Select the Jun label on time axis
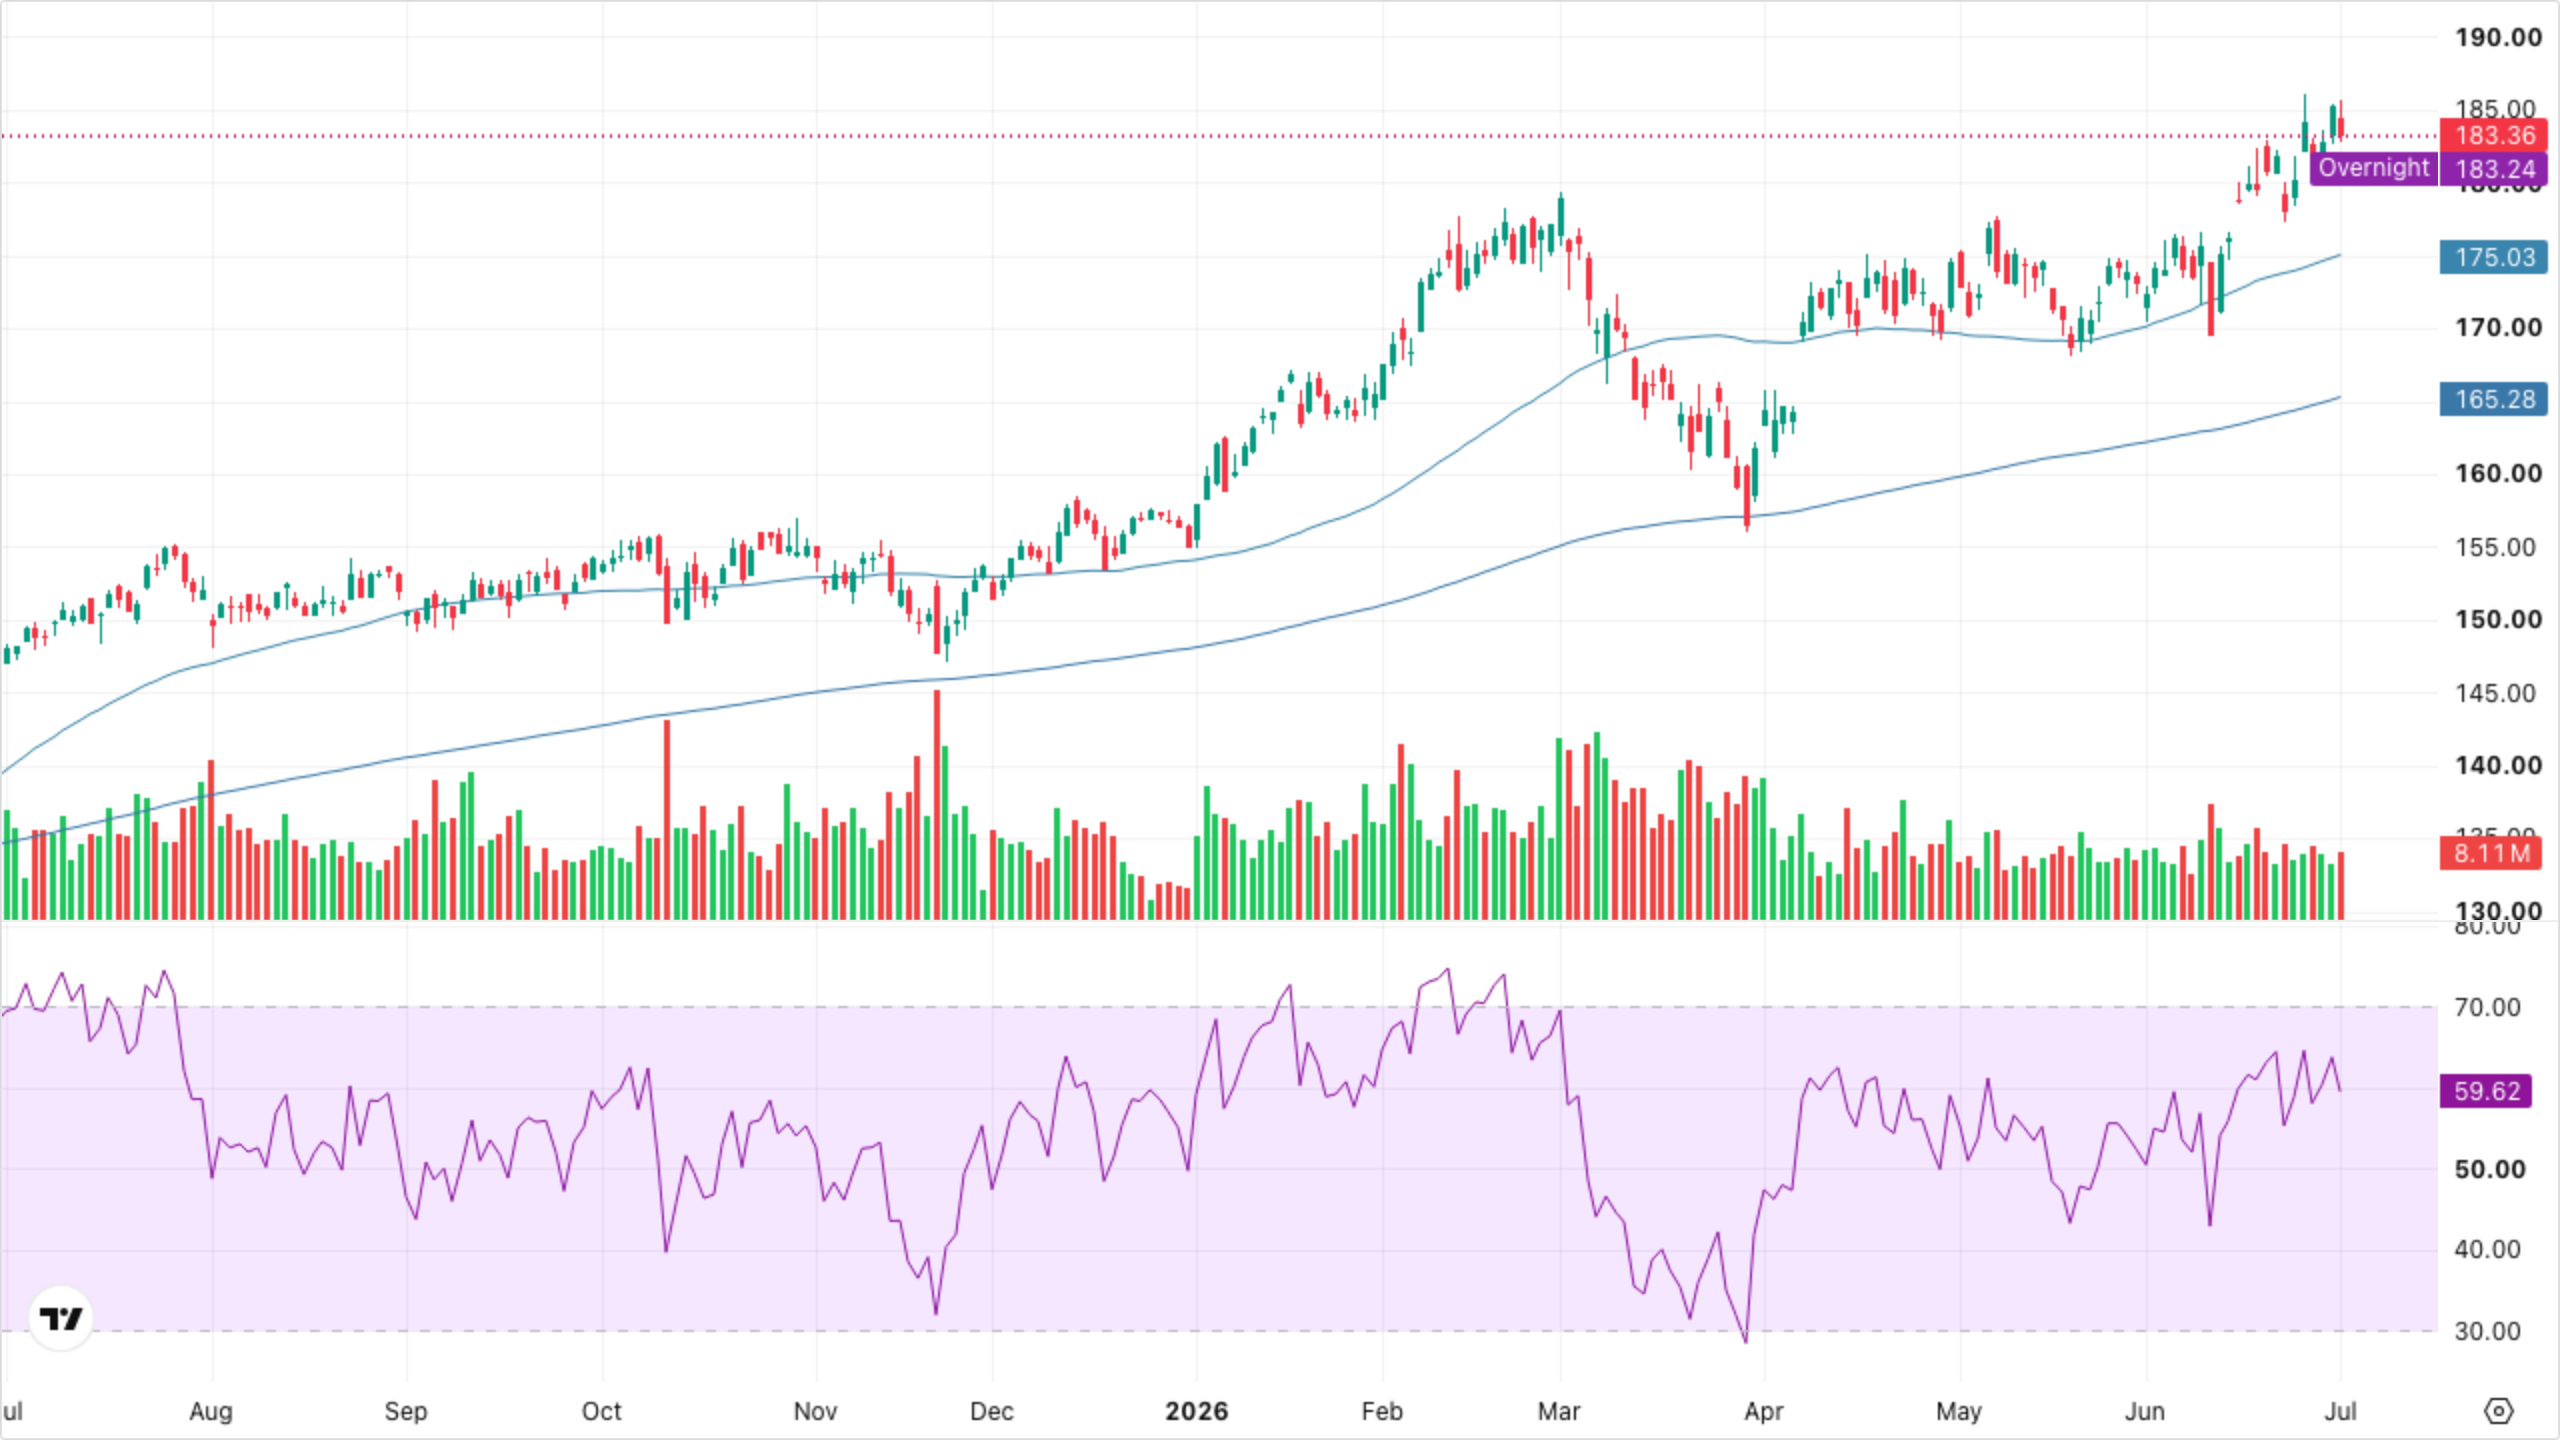This screenshot has height=1440, width=2560. (2145, 1411)
